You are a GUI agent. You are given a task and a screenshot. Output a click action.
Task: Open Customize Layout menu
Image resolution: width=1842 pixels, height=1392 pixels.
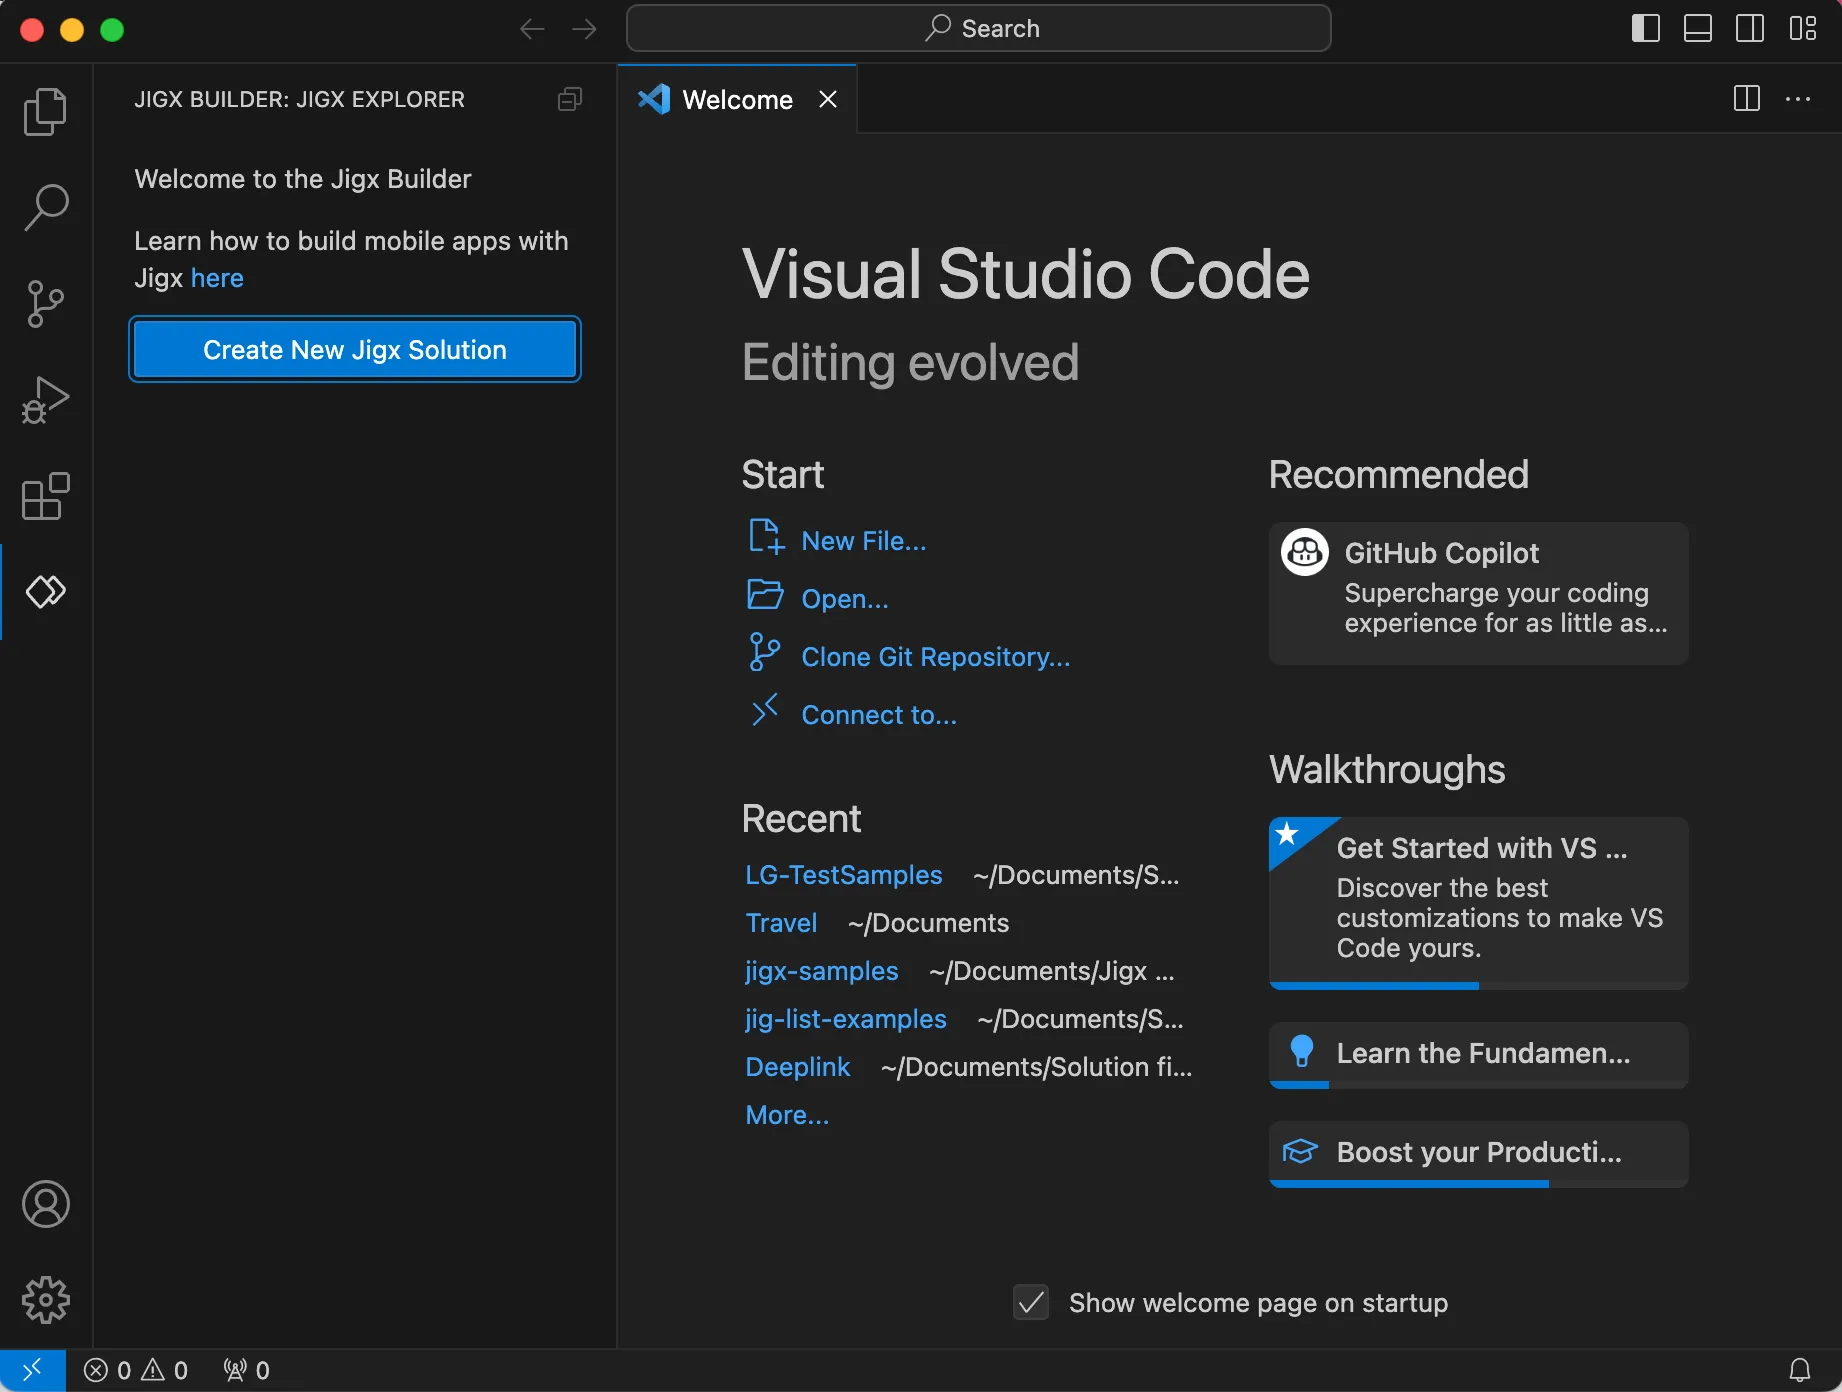pos(1803,28)
